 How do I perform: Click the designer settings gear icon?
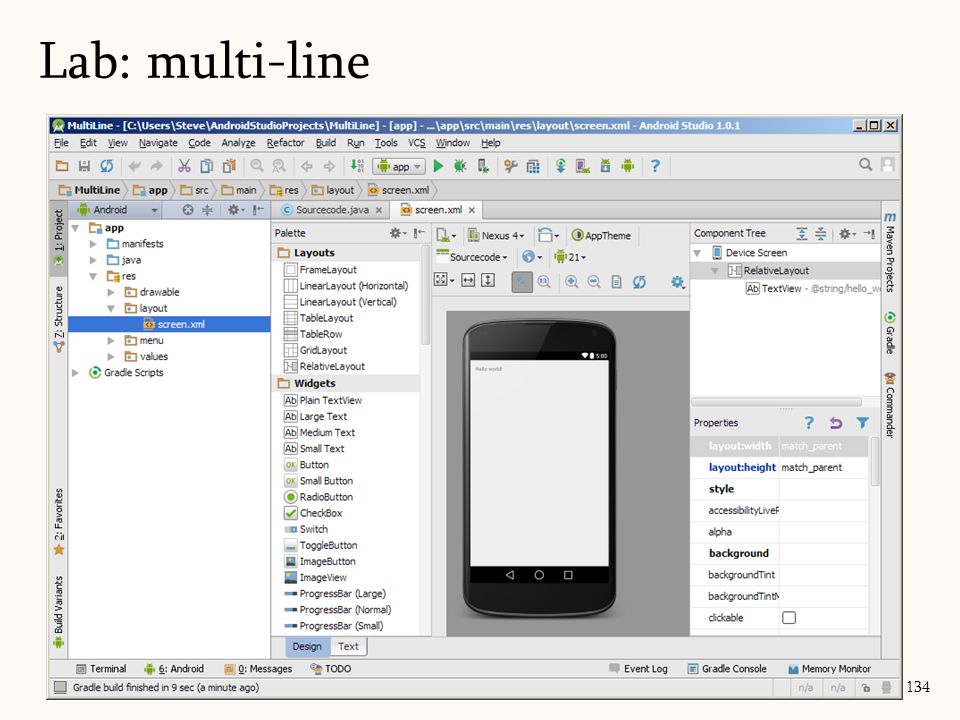tap(677, 282)
